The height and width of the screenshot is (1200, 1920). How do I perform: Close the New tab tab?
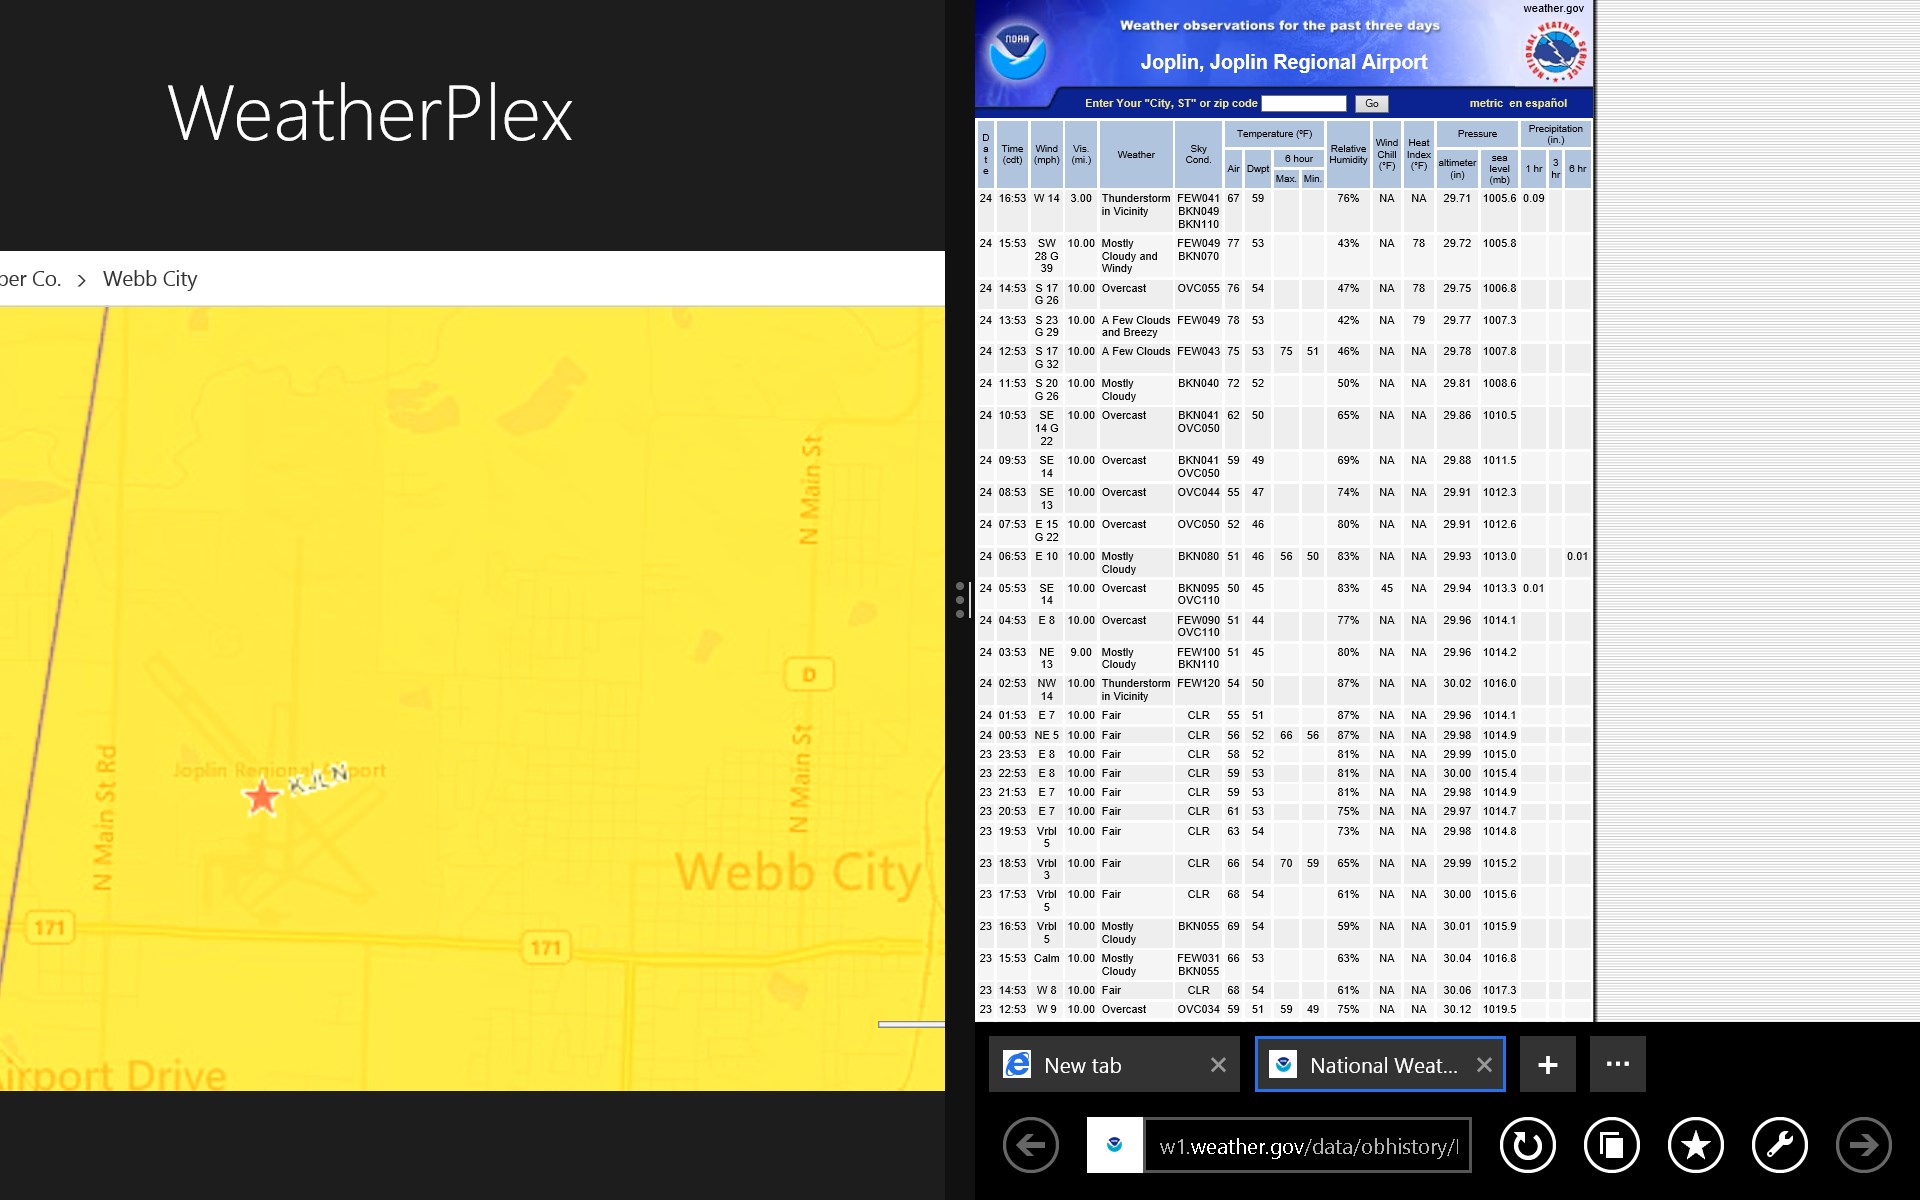point(1217,1065)
